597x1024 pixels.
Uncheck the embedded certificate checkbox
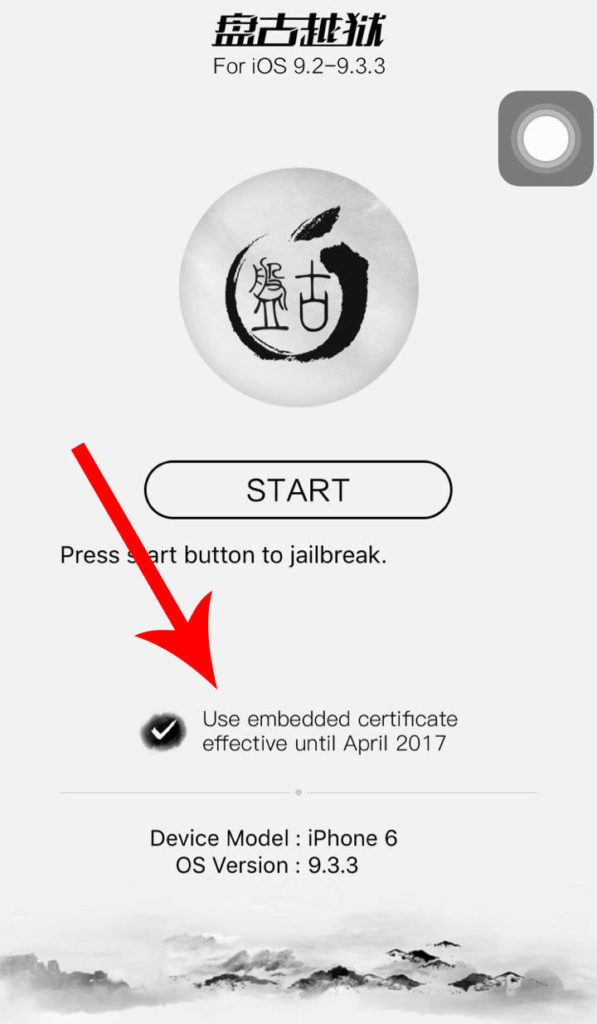[x=161, y=731]
